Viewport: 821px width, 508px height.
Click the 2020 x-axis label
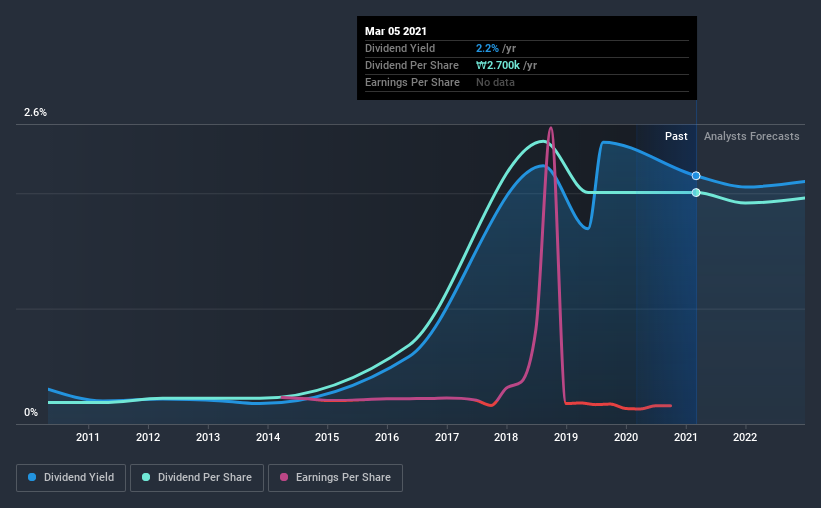click(x=626, y=437)
